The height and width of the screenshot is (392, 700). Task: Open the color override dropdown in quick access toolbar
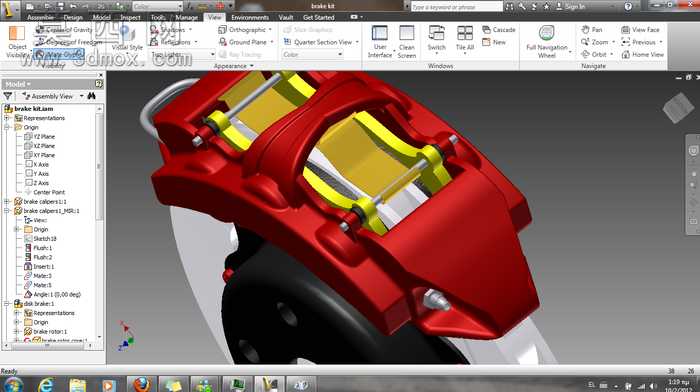pos(158,6)
